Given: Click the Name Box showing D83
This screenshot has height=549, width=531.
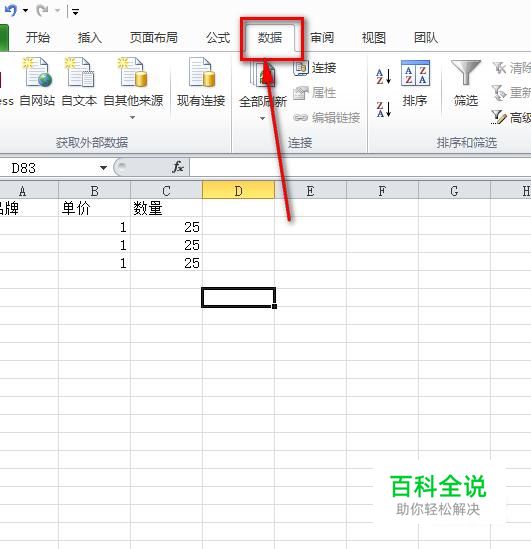Looking at the screenshot, I should [49, 168].
